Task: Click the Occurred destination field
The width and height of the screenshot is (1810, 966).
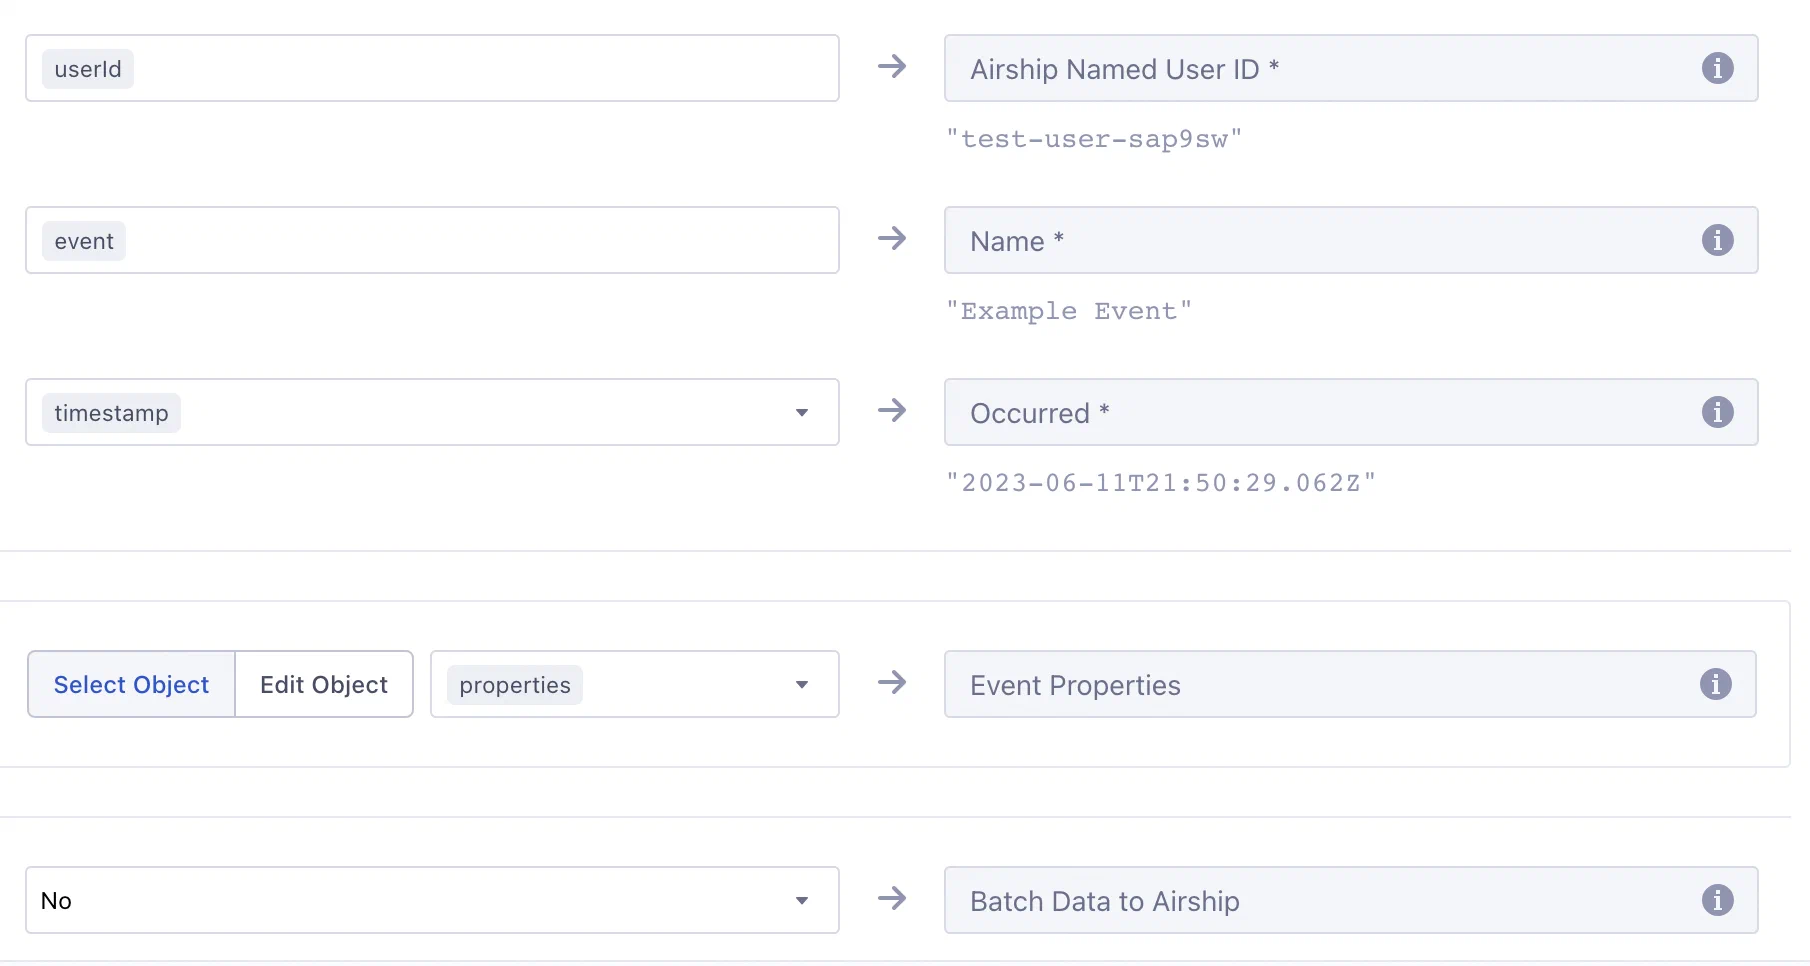Action: point(1300,412)
